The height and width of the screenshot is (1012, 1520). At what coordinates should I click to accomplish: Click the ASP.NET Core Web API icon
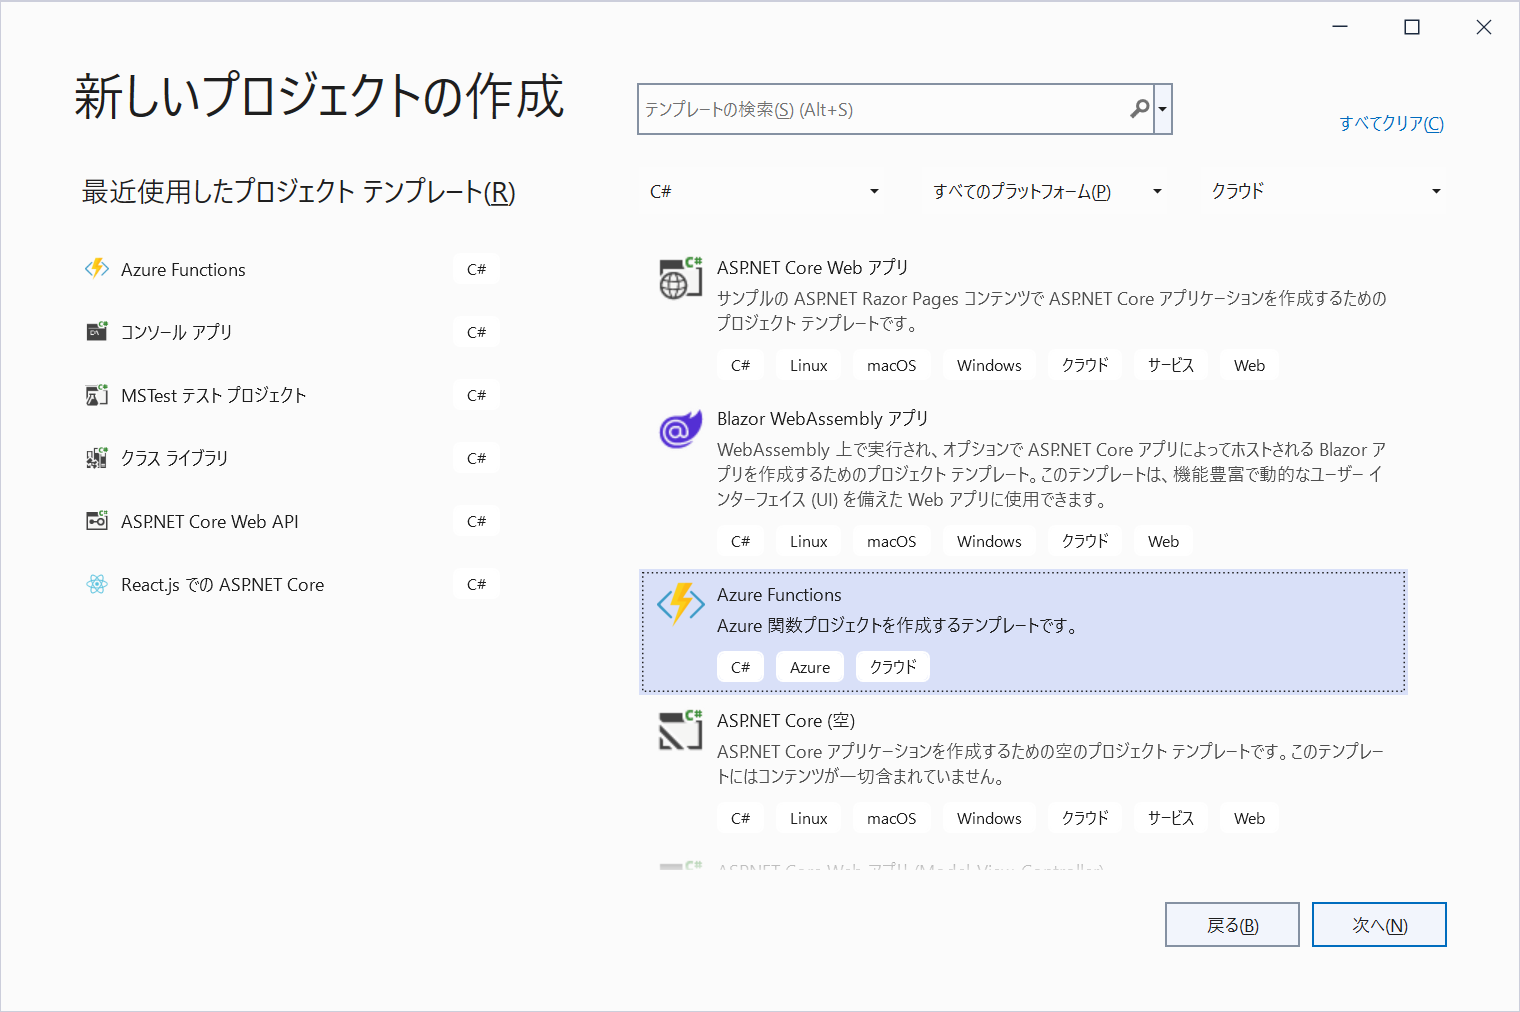[x=97, y=521]
